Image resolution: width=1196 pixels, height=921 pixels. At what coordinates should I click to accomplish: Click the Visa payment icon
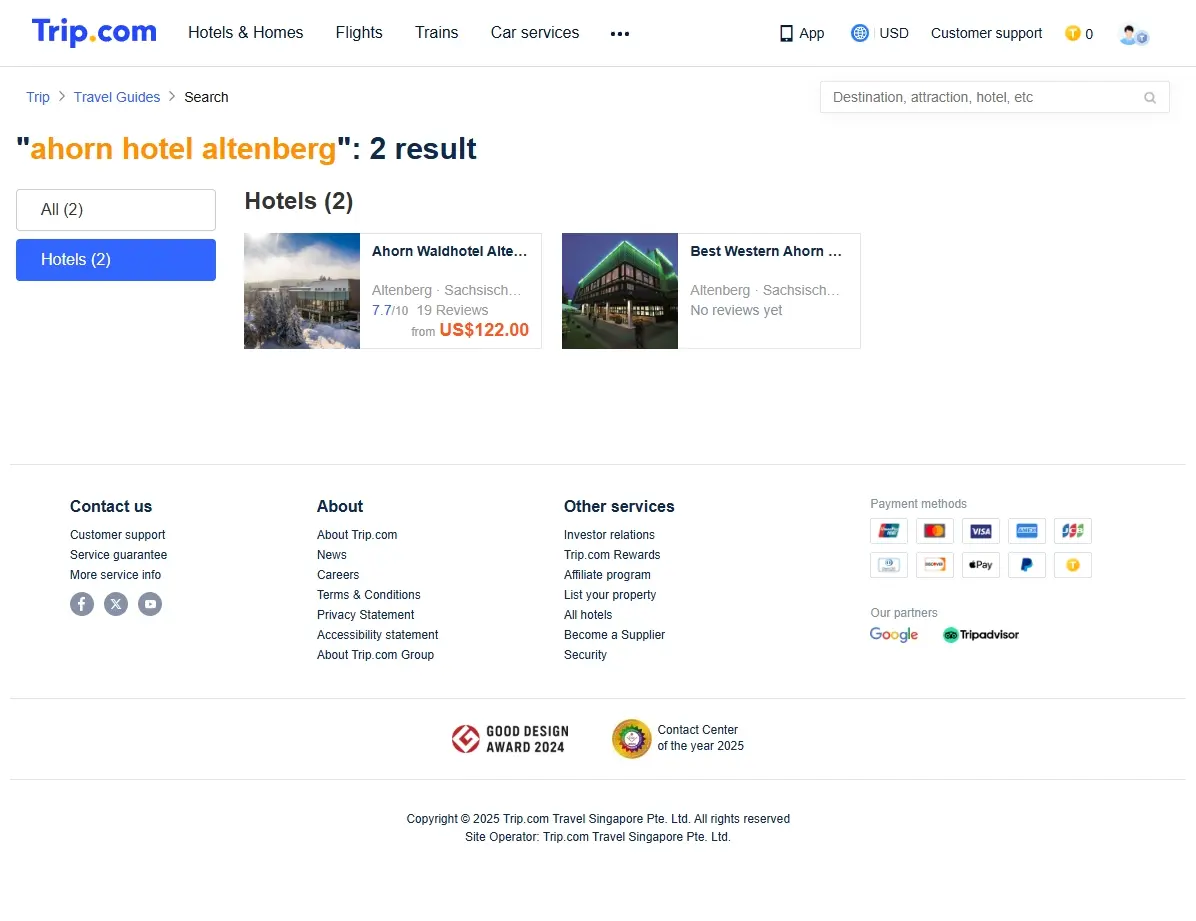981,530
